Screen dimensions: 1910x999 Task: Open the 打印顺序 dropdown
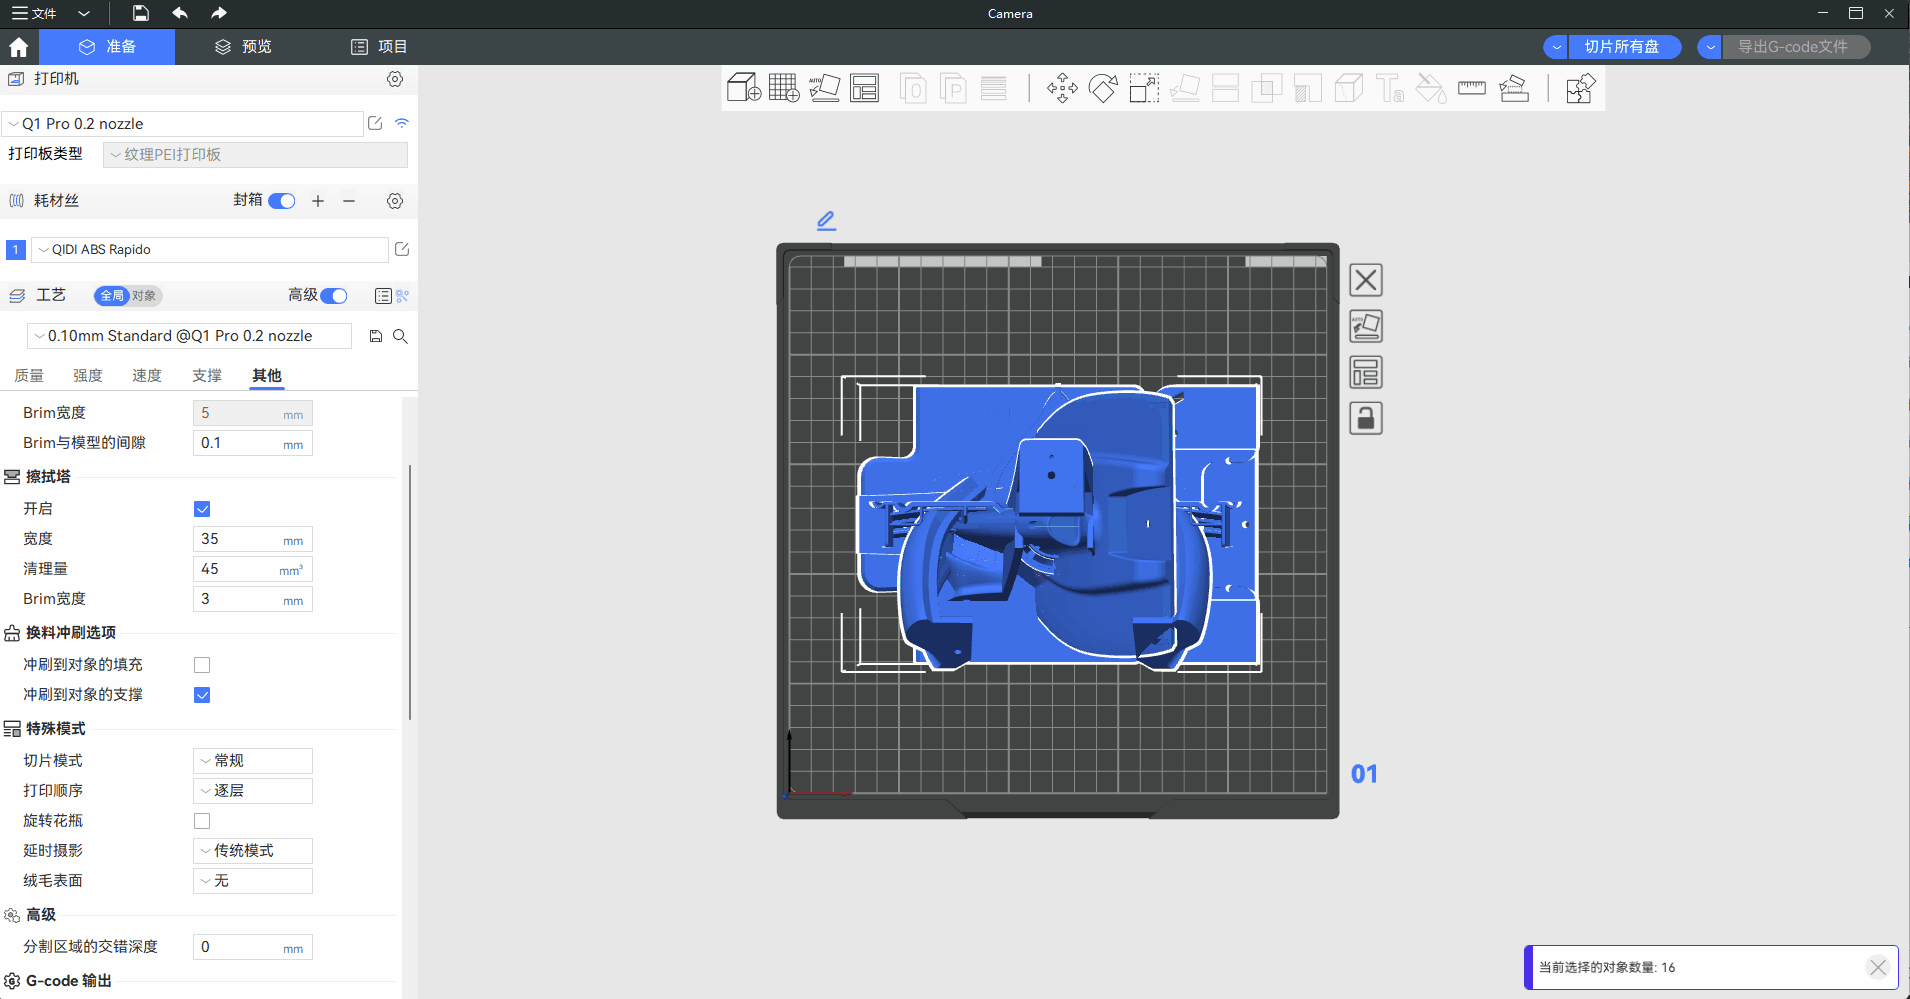[253, 791]
